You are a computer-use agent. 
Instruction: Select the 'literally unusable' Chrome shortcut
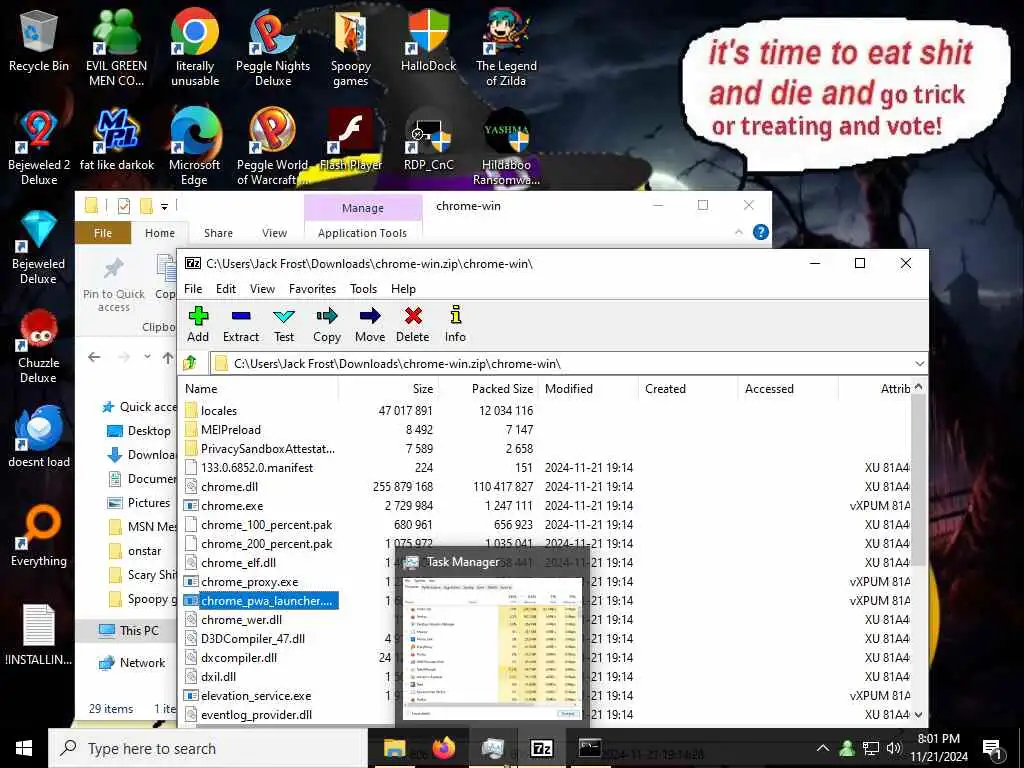pos(195,48)
